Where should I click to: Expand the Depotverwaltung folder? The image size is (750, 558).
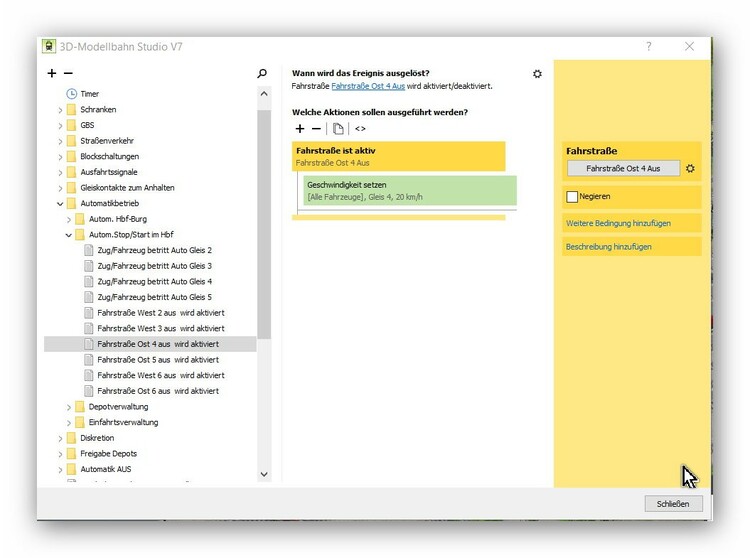[x=69, y=407]
